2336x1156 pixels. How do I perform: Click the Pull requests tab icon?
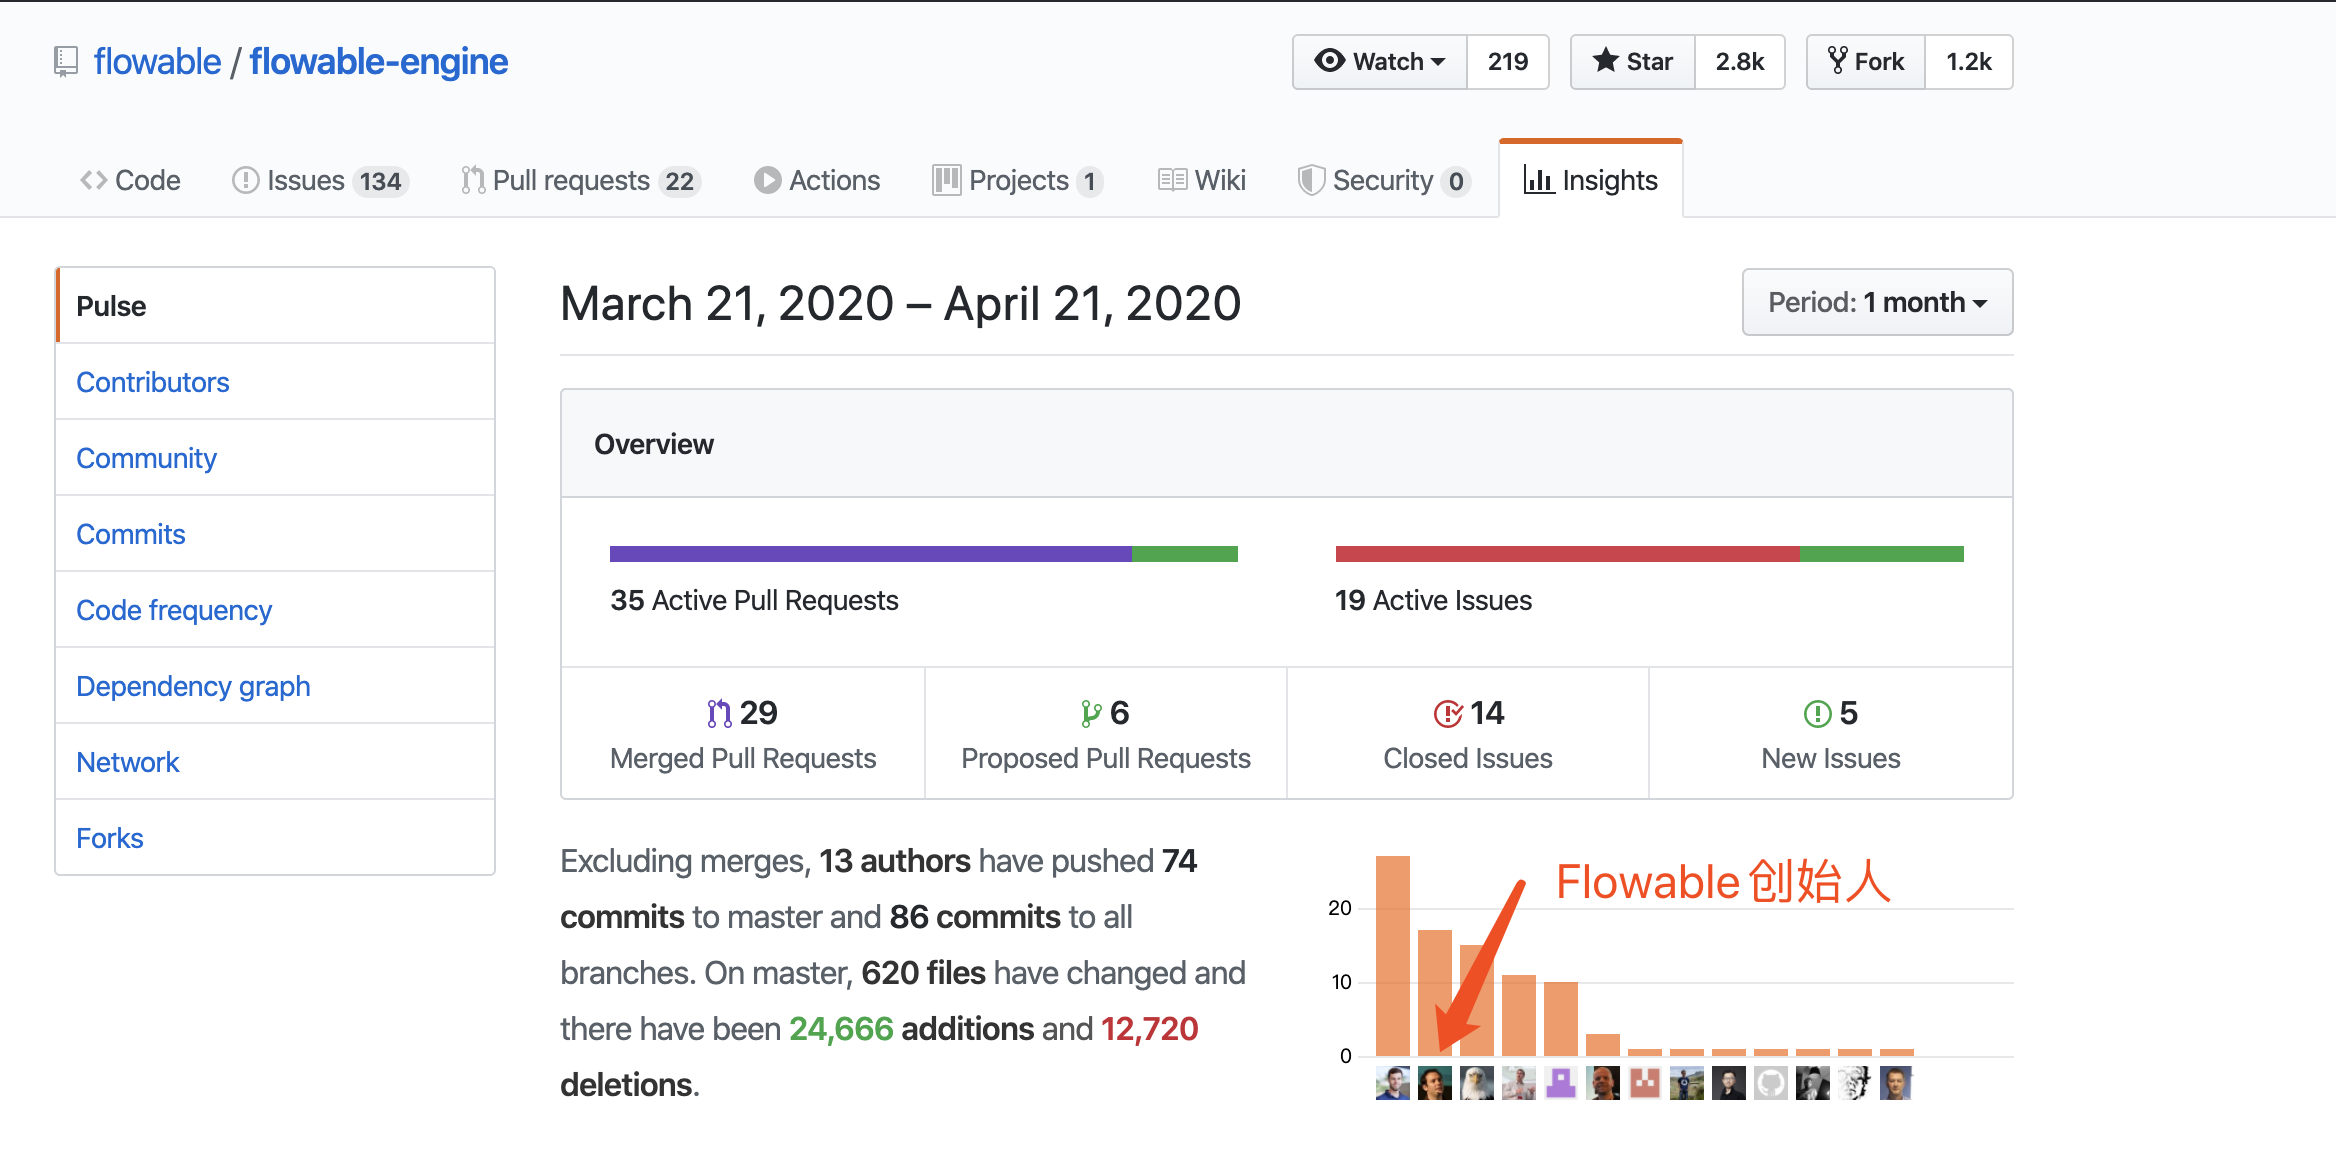[472, 180]
